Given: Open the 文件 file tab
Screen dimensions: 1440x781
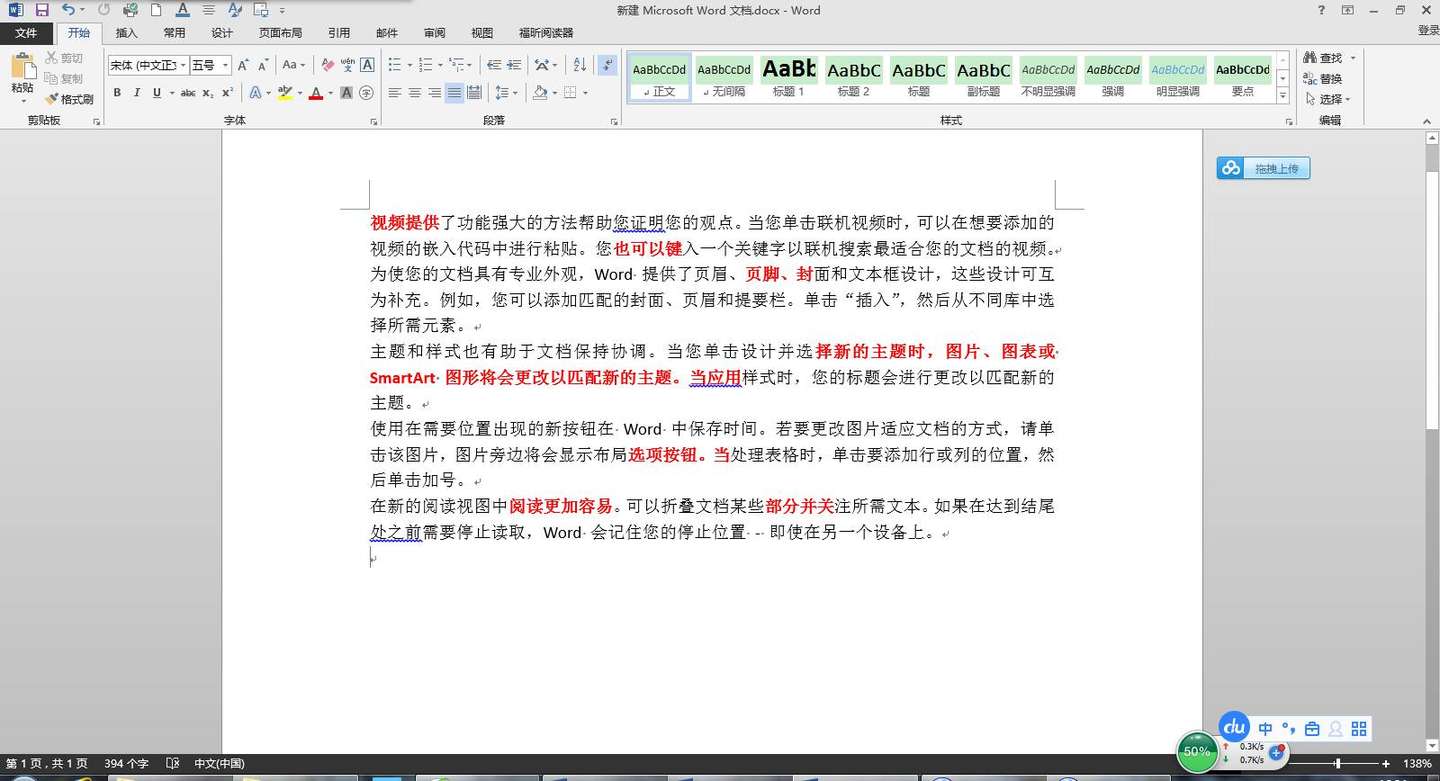Looking at the screenshot, I should pos(26,33).
